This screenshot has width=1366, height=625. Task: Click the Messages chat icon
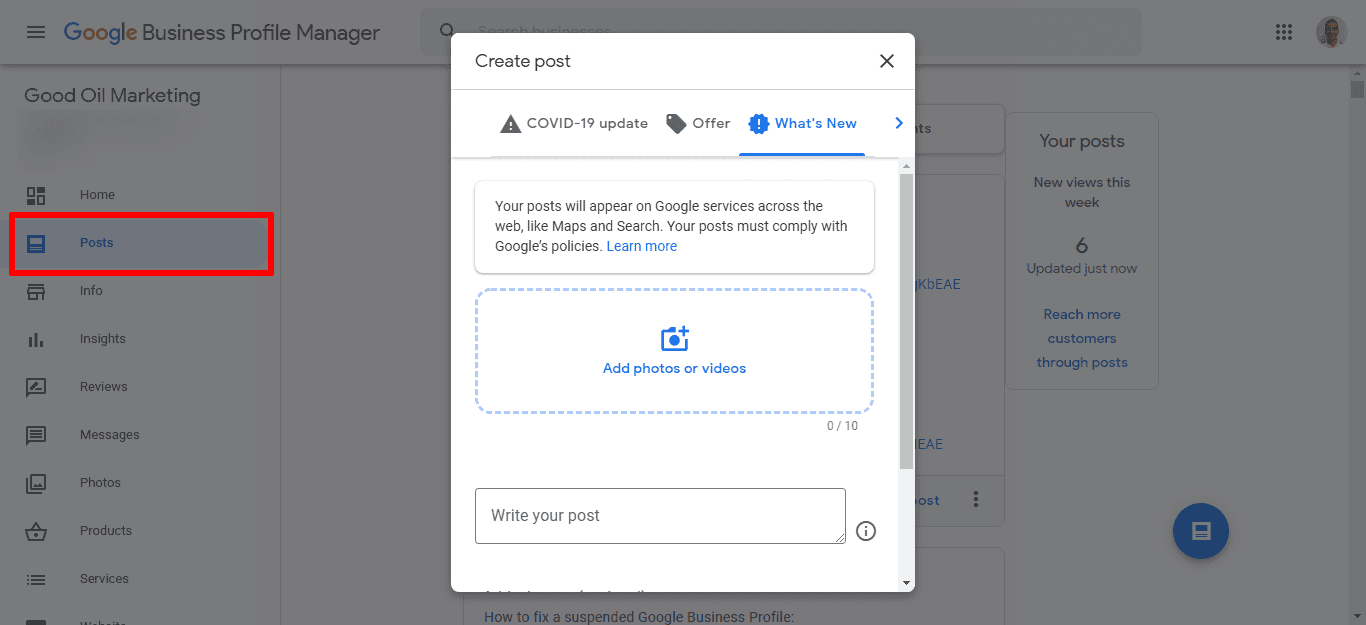pos(36,435)
